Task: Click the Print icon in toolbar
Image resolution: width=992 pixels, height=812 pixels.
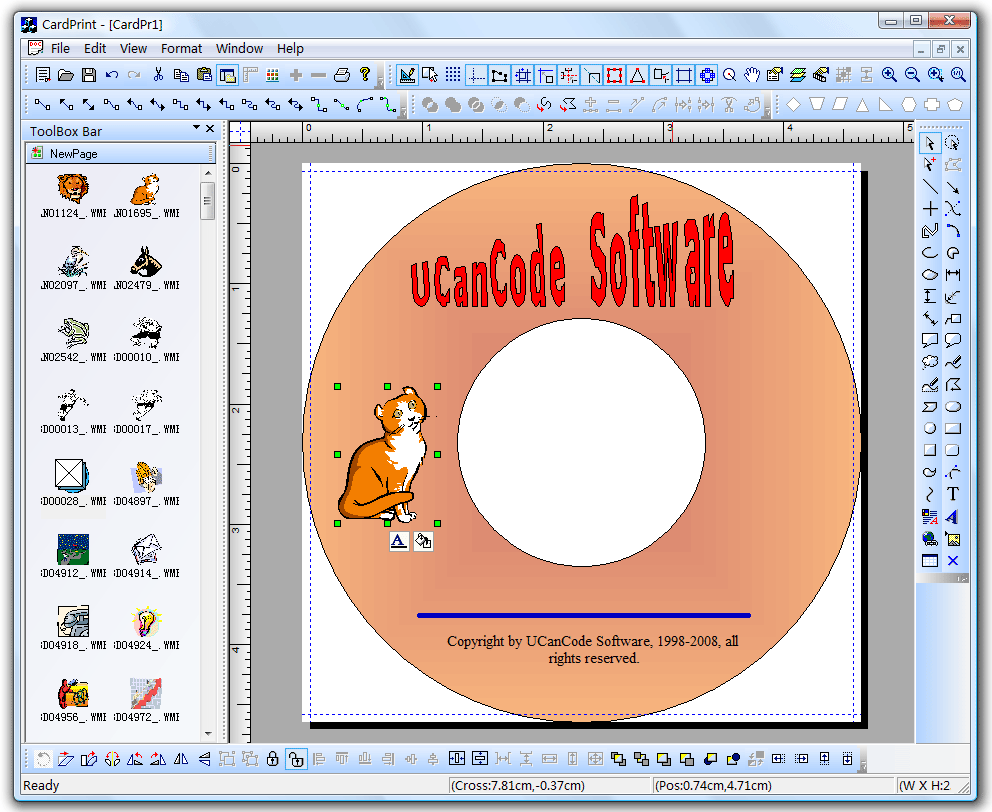Action: tap(342, 75)
